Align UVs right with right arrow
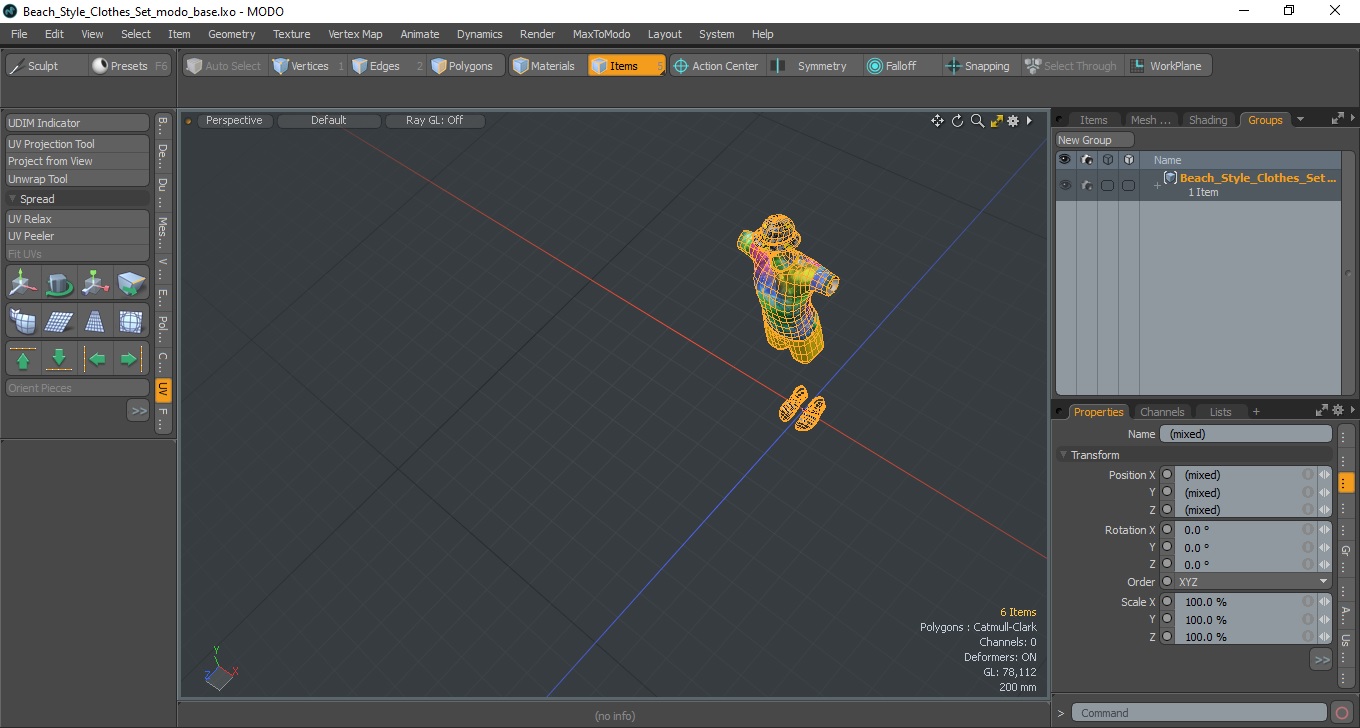Viewport: 1360px width, 728px height. pos(131,358)
